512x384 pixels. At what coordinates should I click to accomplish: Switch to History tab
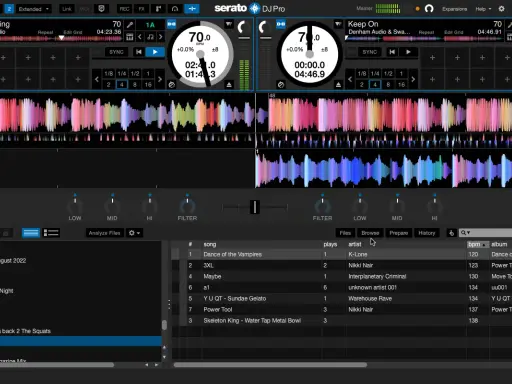(427, 233)
